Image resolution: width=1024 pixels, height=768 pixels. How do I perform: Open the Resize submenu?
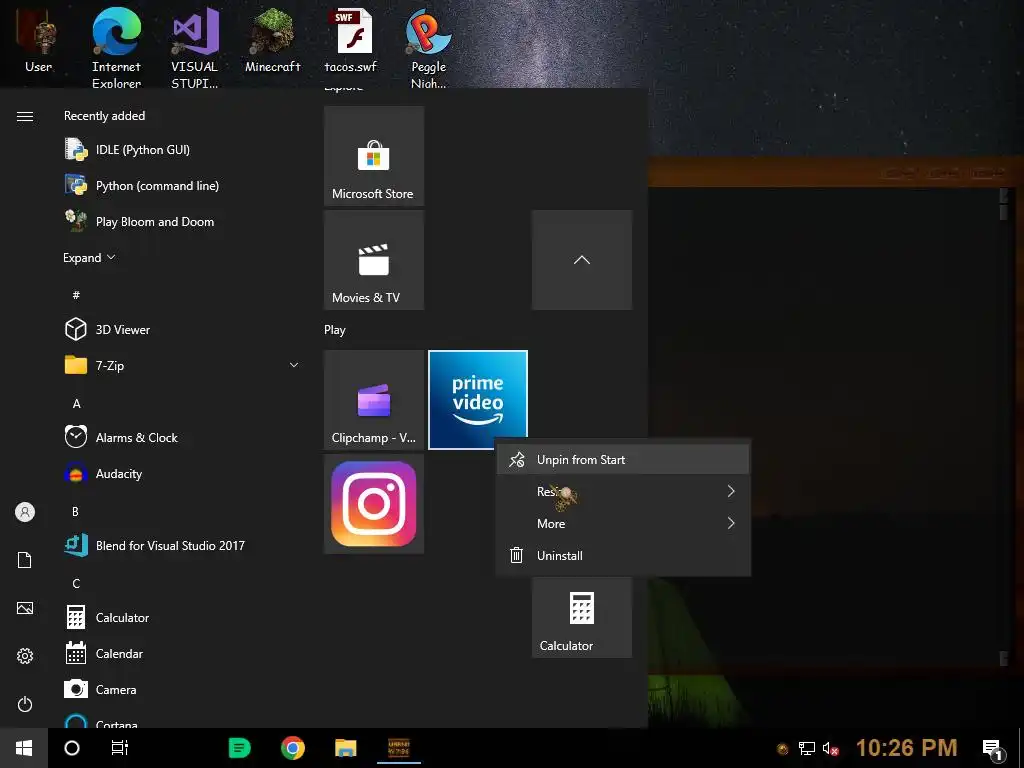623,492
